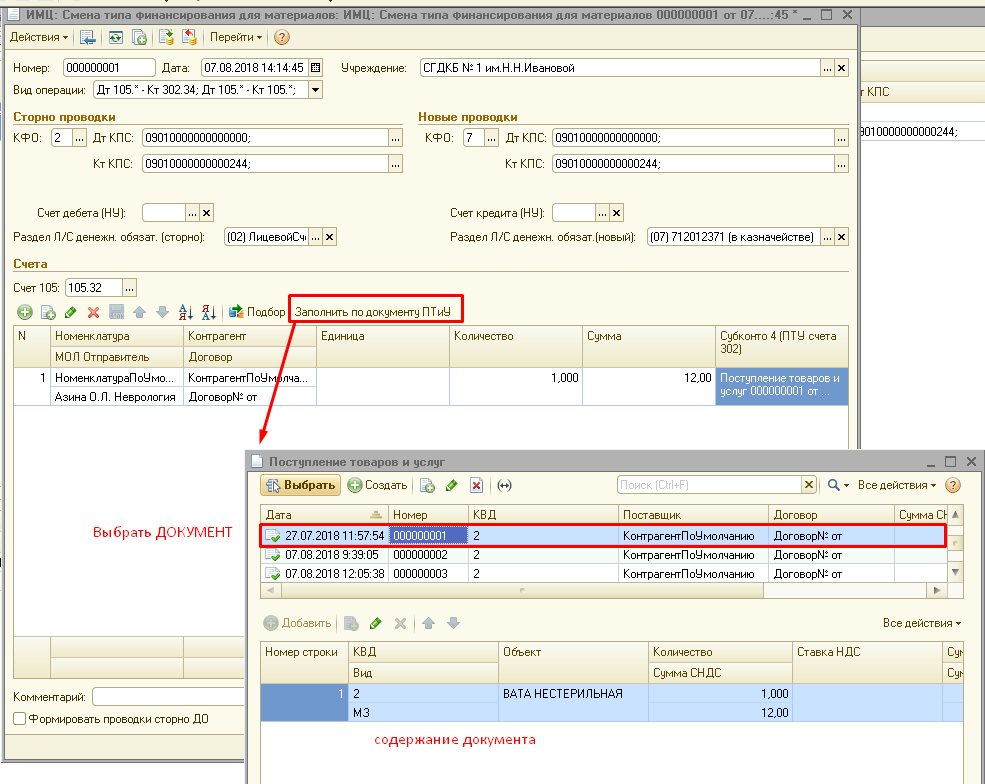The height and width of the screenshot is (784, 985).
Task: Clear the search box in Поступление window
Action: click(809, 485)
